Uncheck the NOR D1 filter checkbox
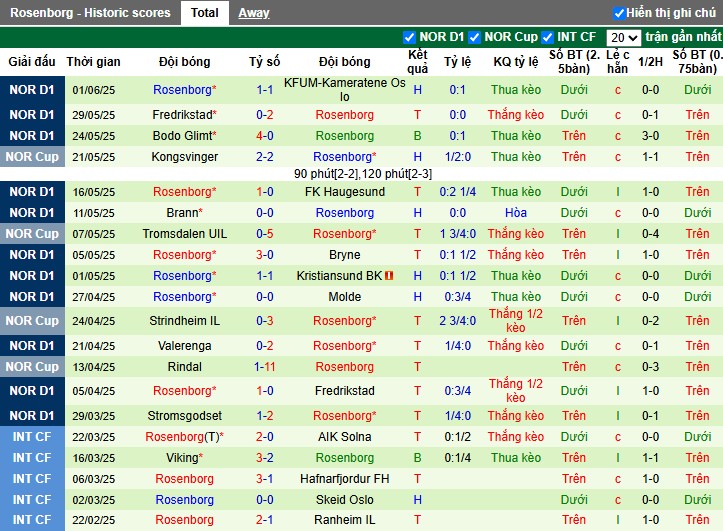Screen dimensions: 723x531 pyautogui.click(x=409, y=37)
